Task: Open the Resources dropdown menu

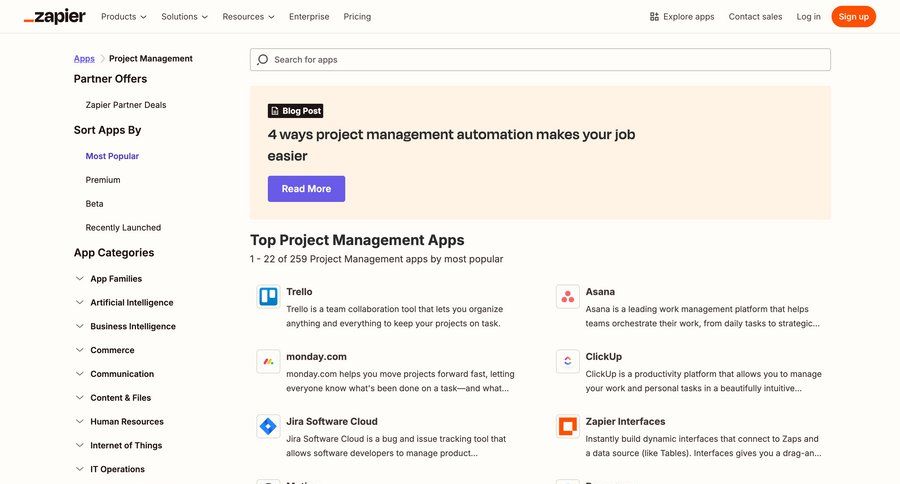Action: point(248,17)
